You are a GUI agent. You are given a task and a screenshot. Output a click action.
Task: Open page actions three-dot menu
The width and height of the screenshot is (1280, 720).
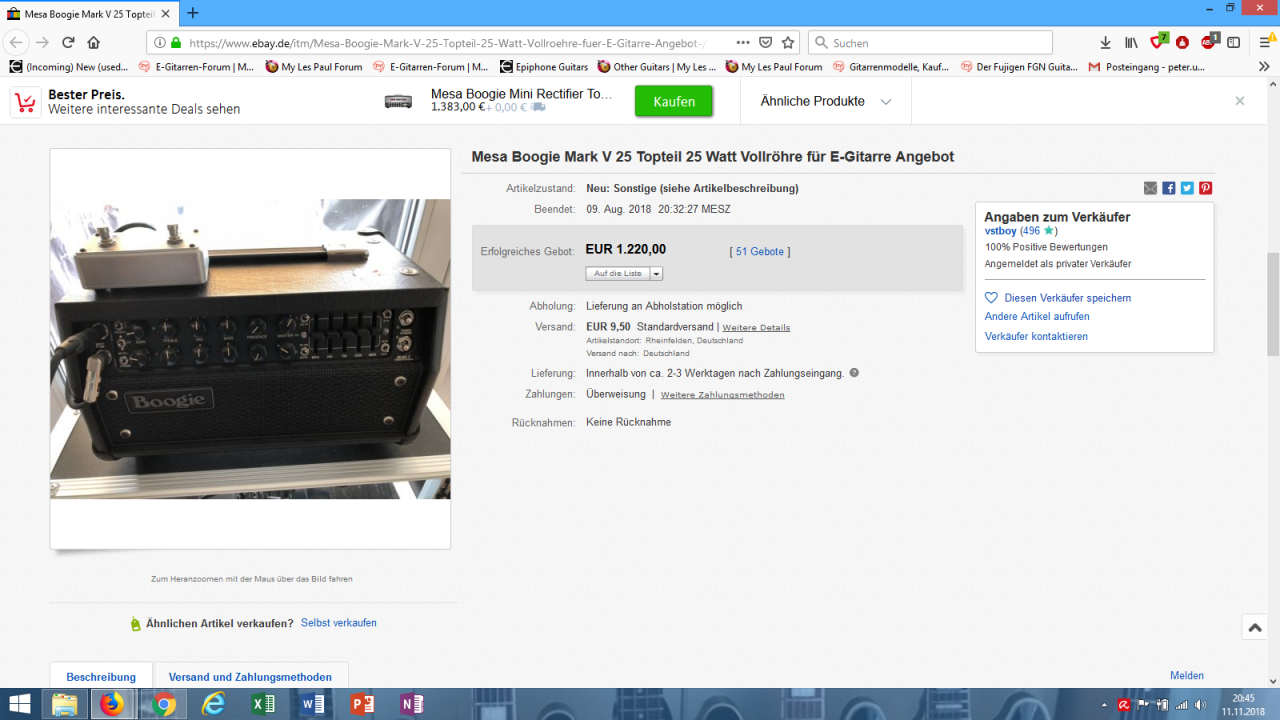click(742, 43)
